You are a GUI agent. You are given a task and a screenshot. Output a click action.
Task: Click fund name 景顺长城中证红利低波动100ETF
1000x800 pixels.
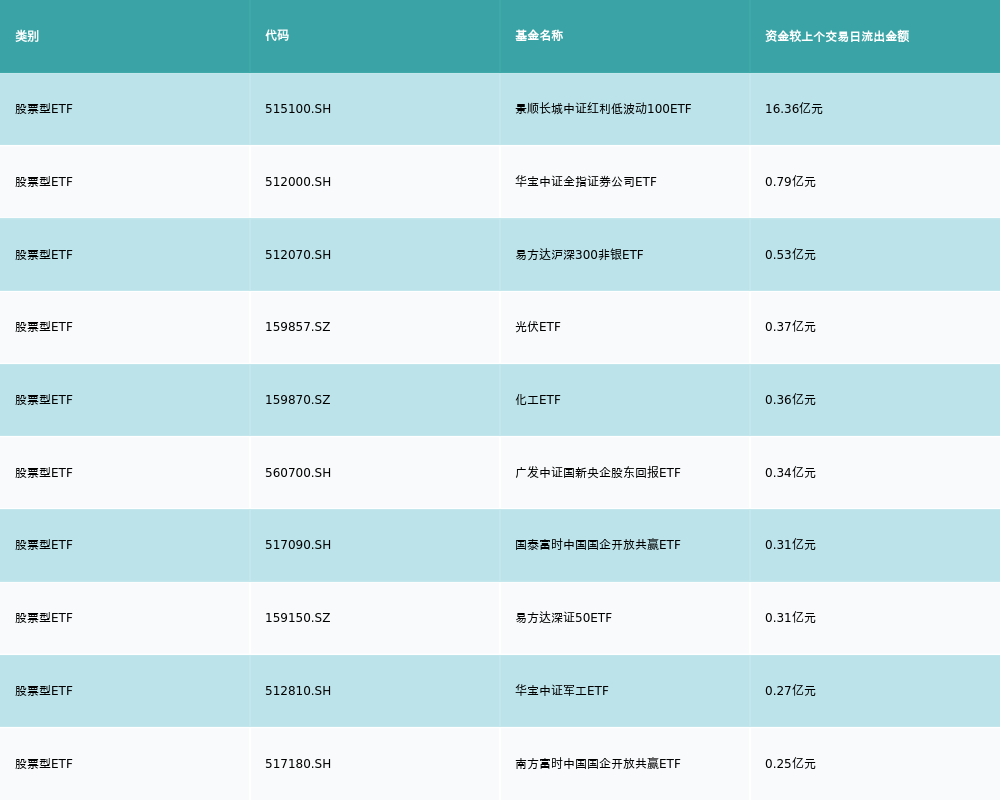coord(603,109)
